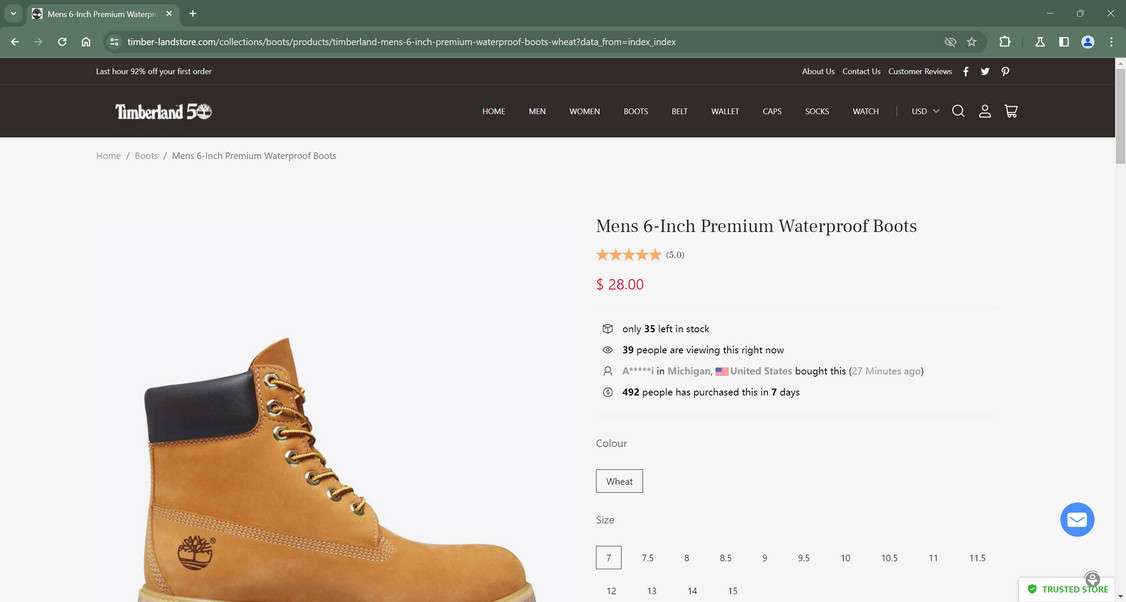The height and width of the screenshot is (602, 1126).
Task: Select the Wheat colour swatch
Action: [619, 481]
